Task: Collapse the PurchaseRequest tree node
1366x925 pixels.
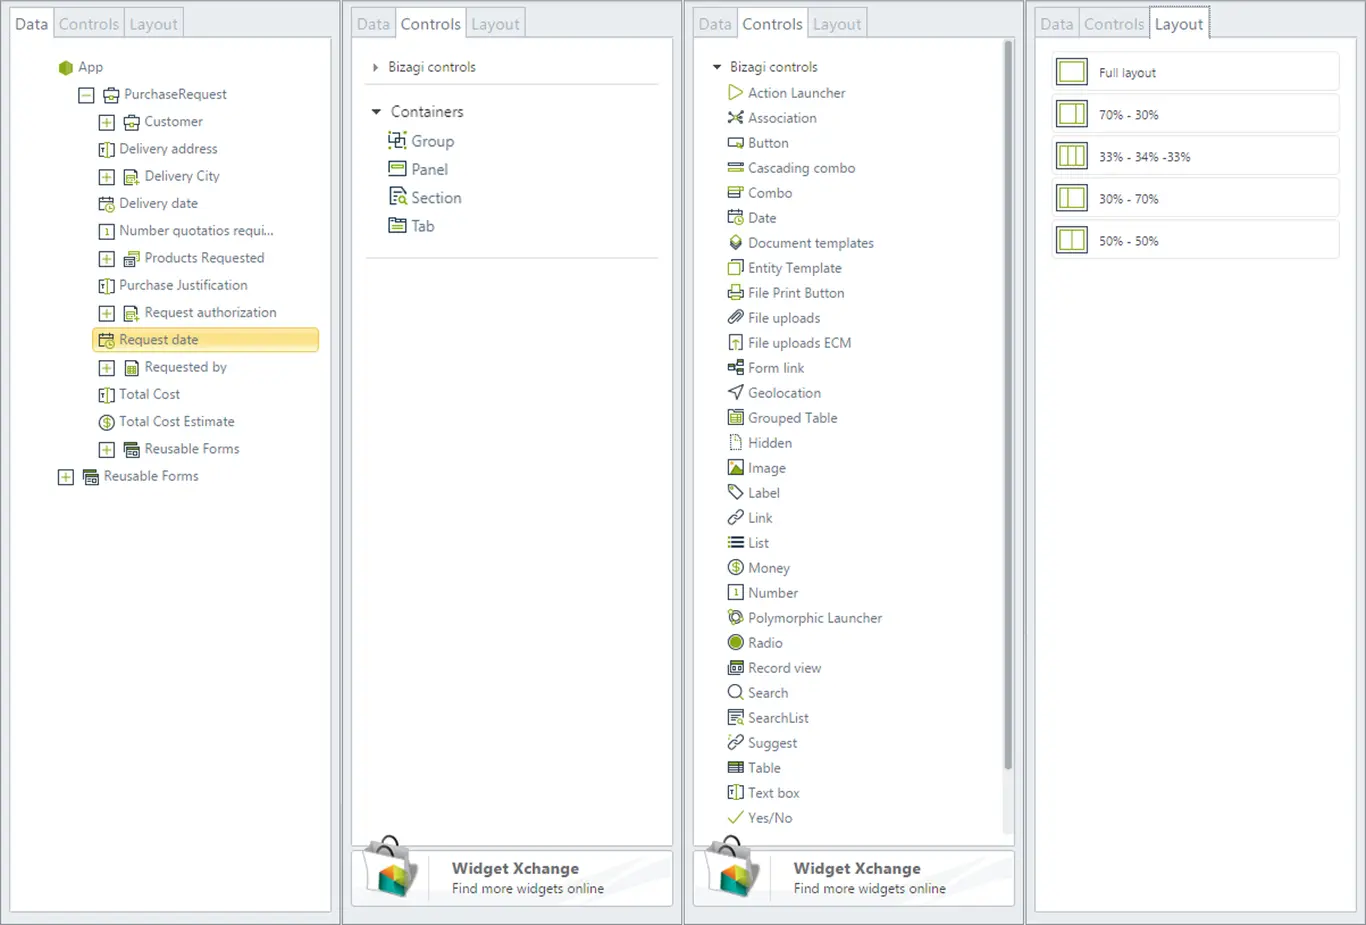Action: pyautogui.click(x=86, y=95)
